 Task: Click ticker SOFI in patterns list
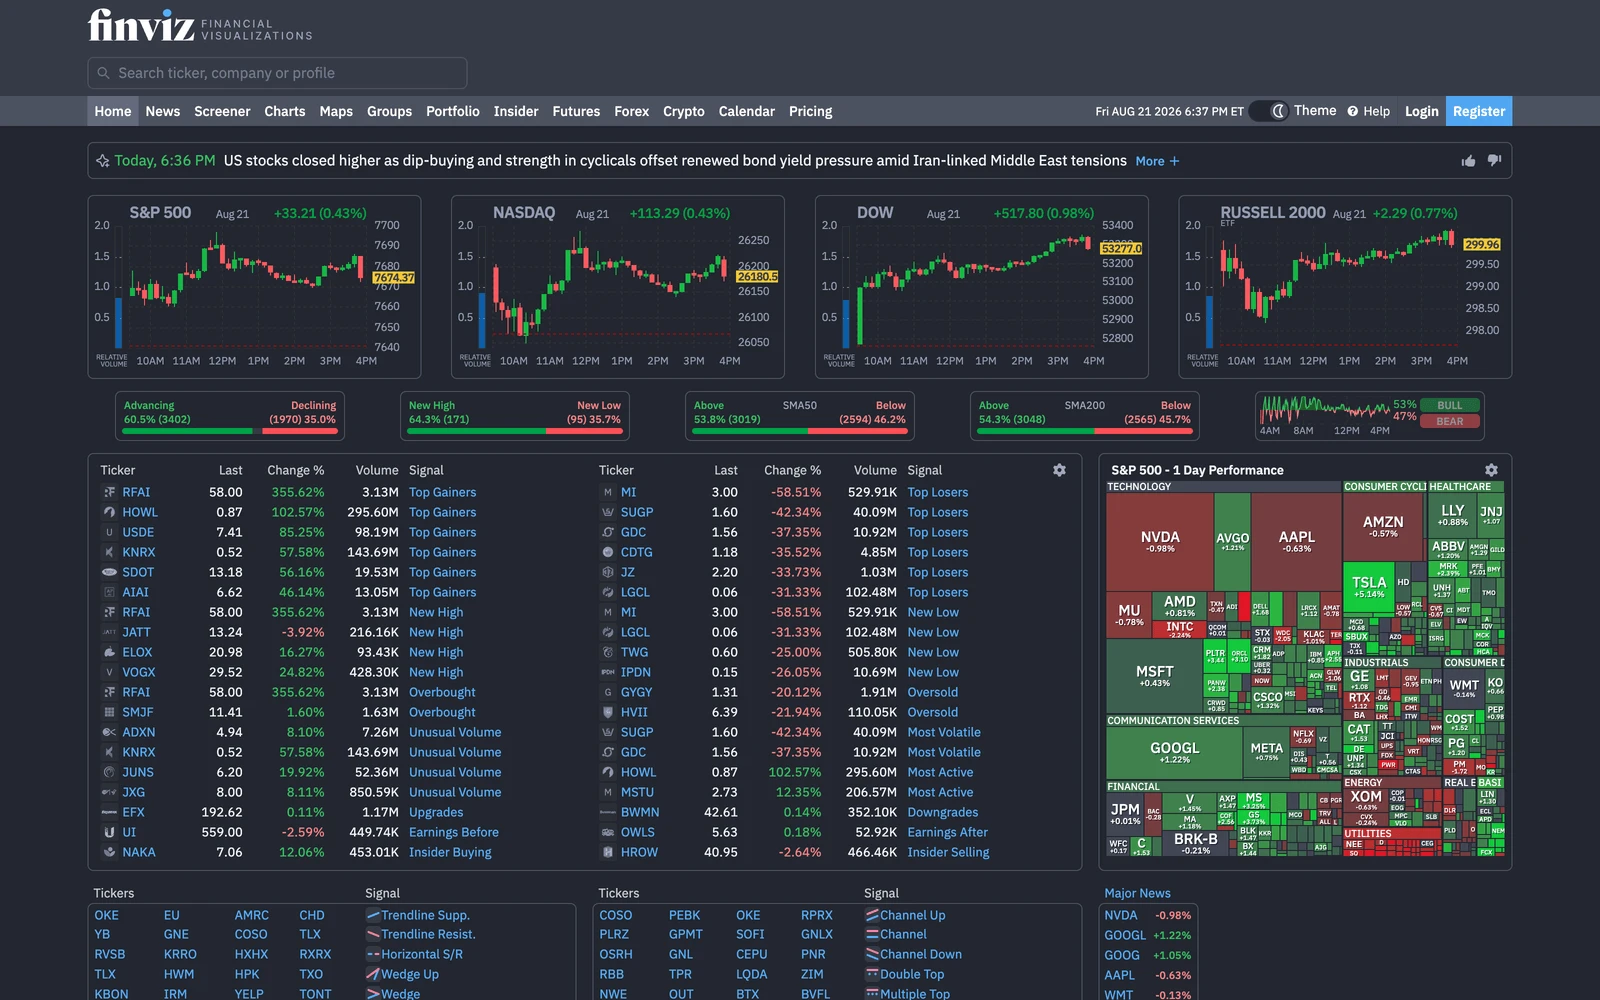[x=750, y=934]
